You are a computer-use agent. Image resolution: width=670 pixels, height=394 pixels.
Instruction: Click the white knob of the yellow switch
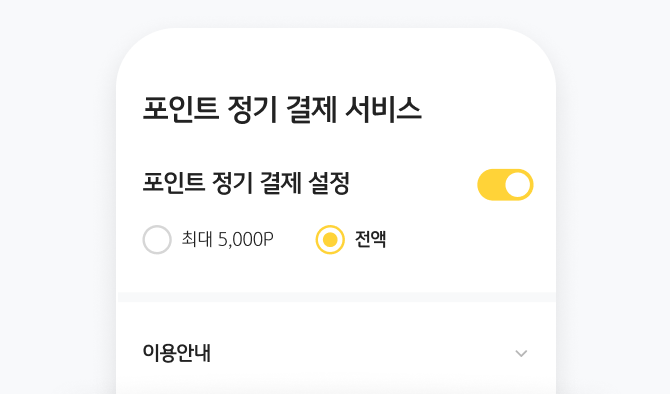[x=517, y=185]
